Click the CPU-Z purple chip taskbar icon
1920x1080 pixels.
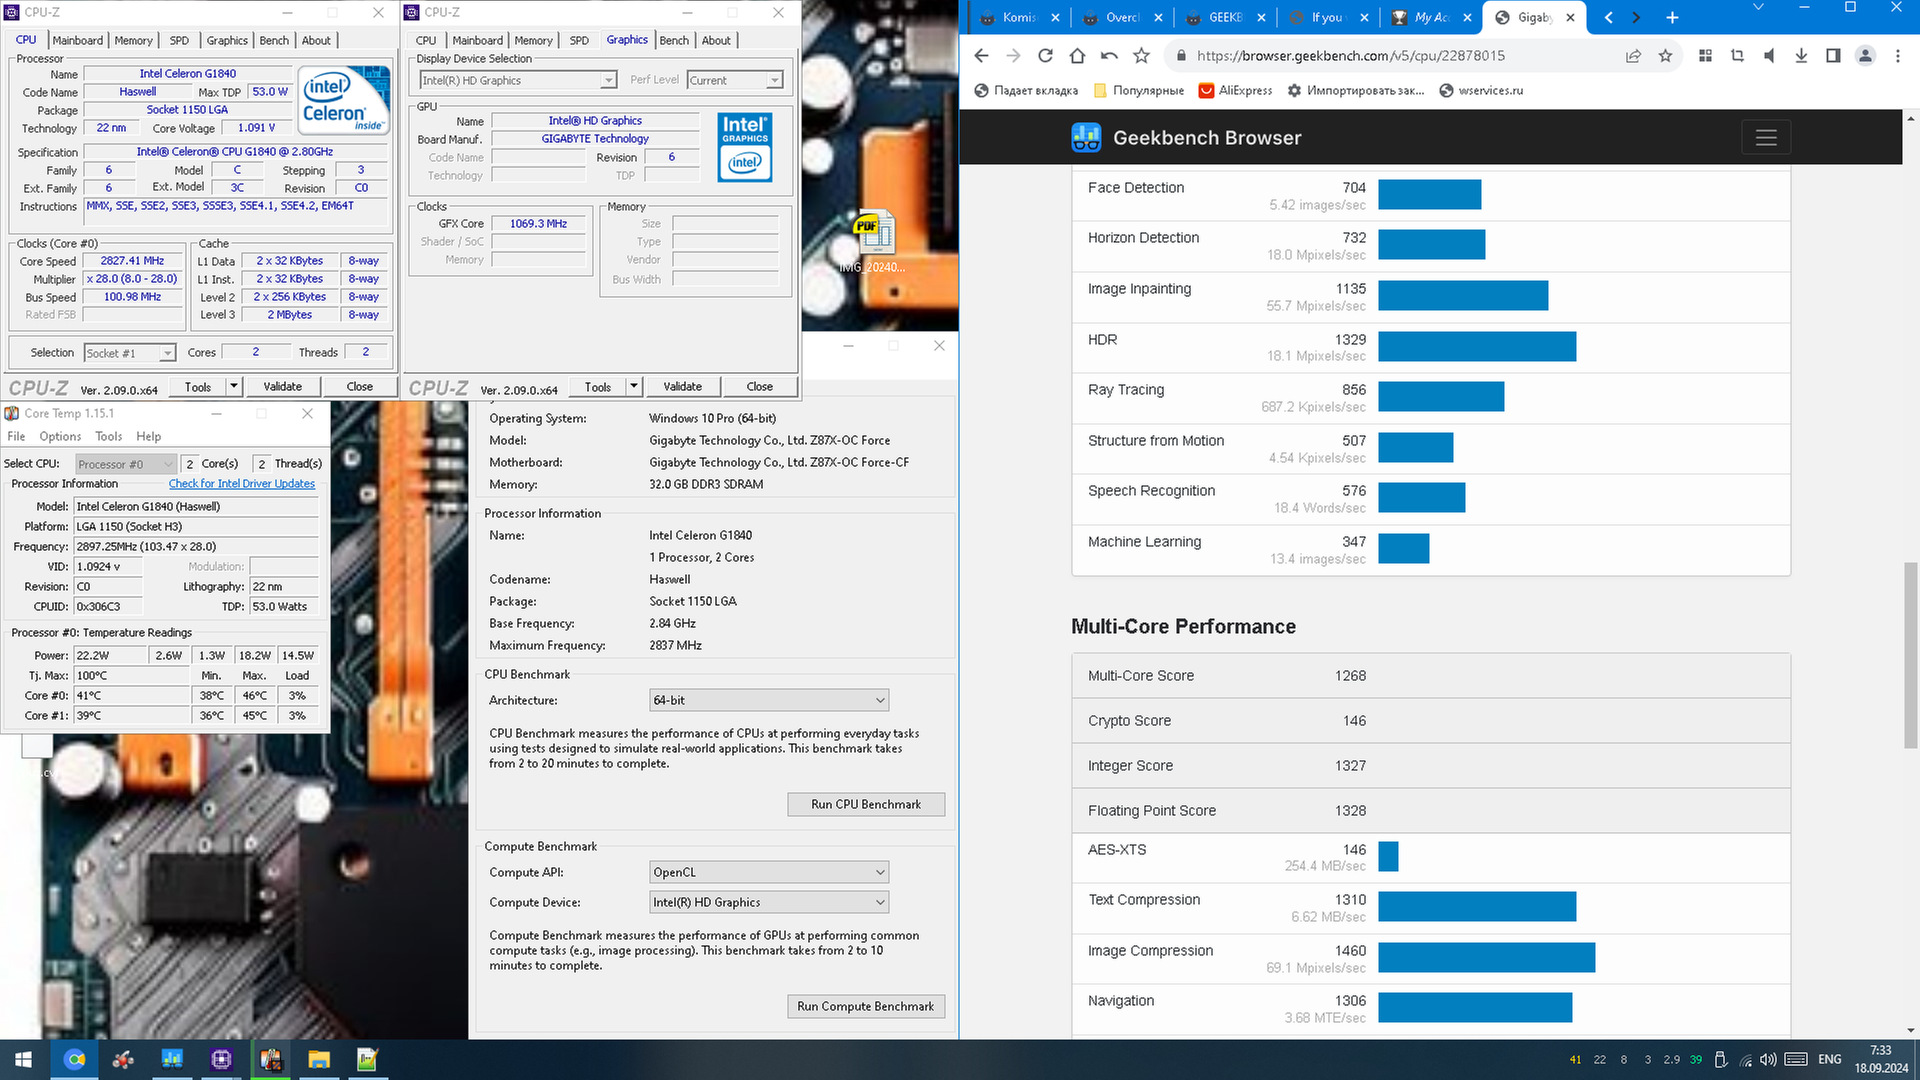coord(221,1059)
